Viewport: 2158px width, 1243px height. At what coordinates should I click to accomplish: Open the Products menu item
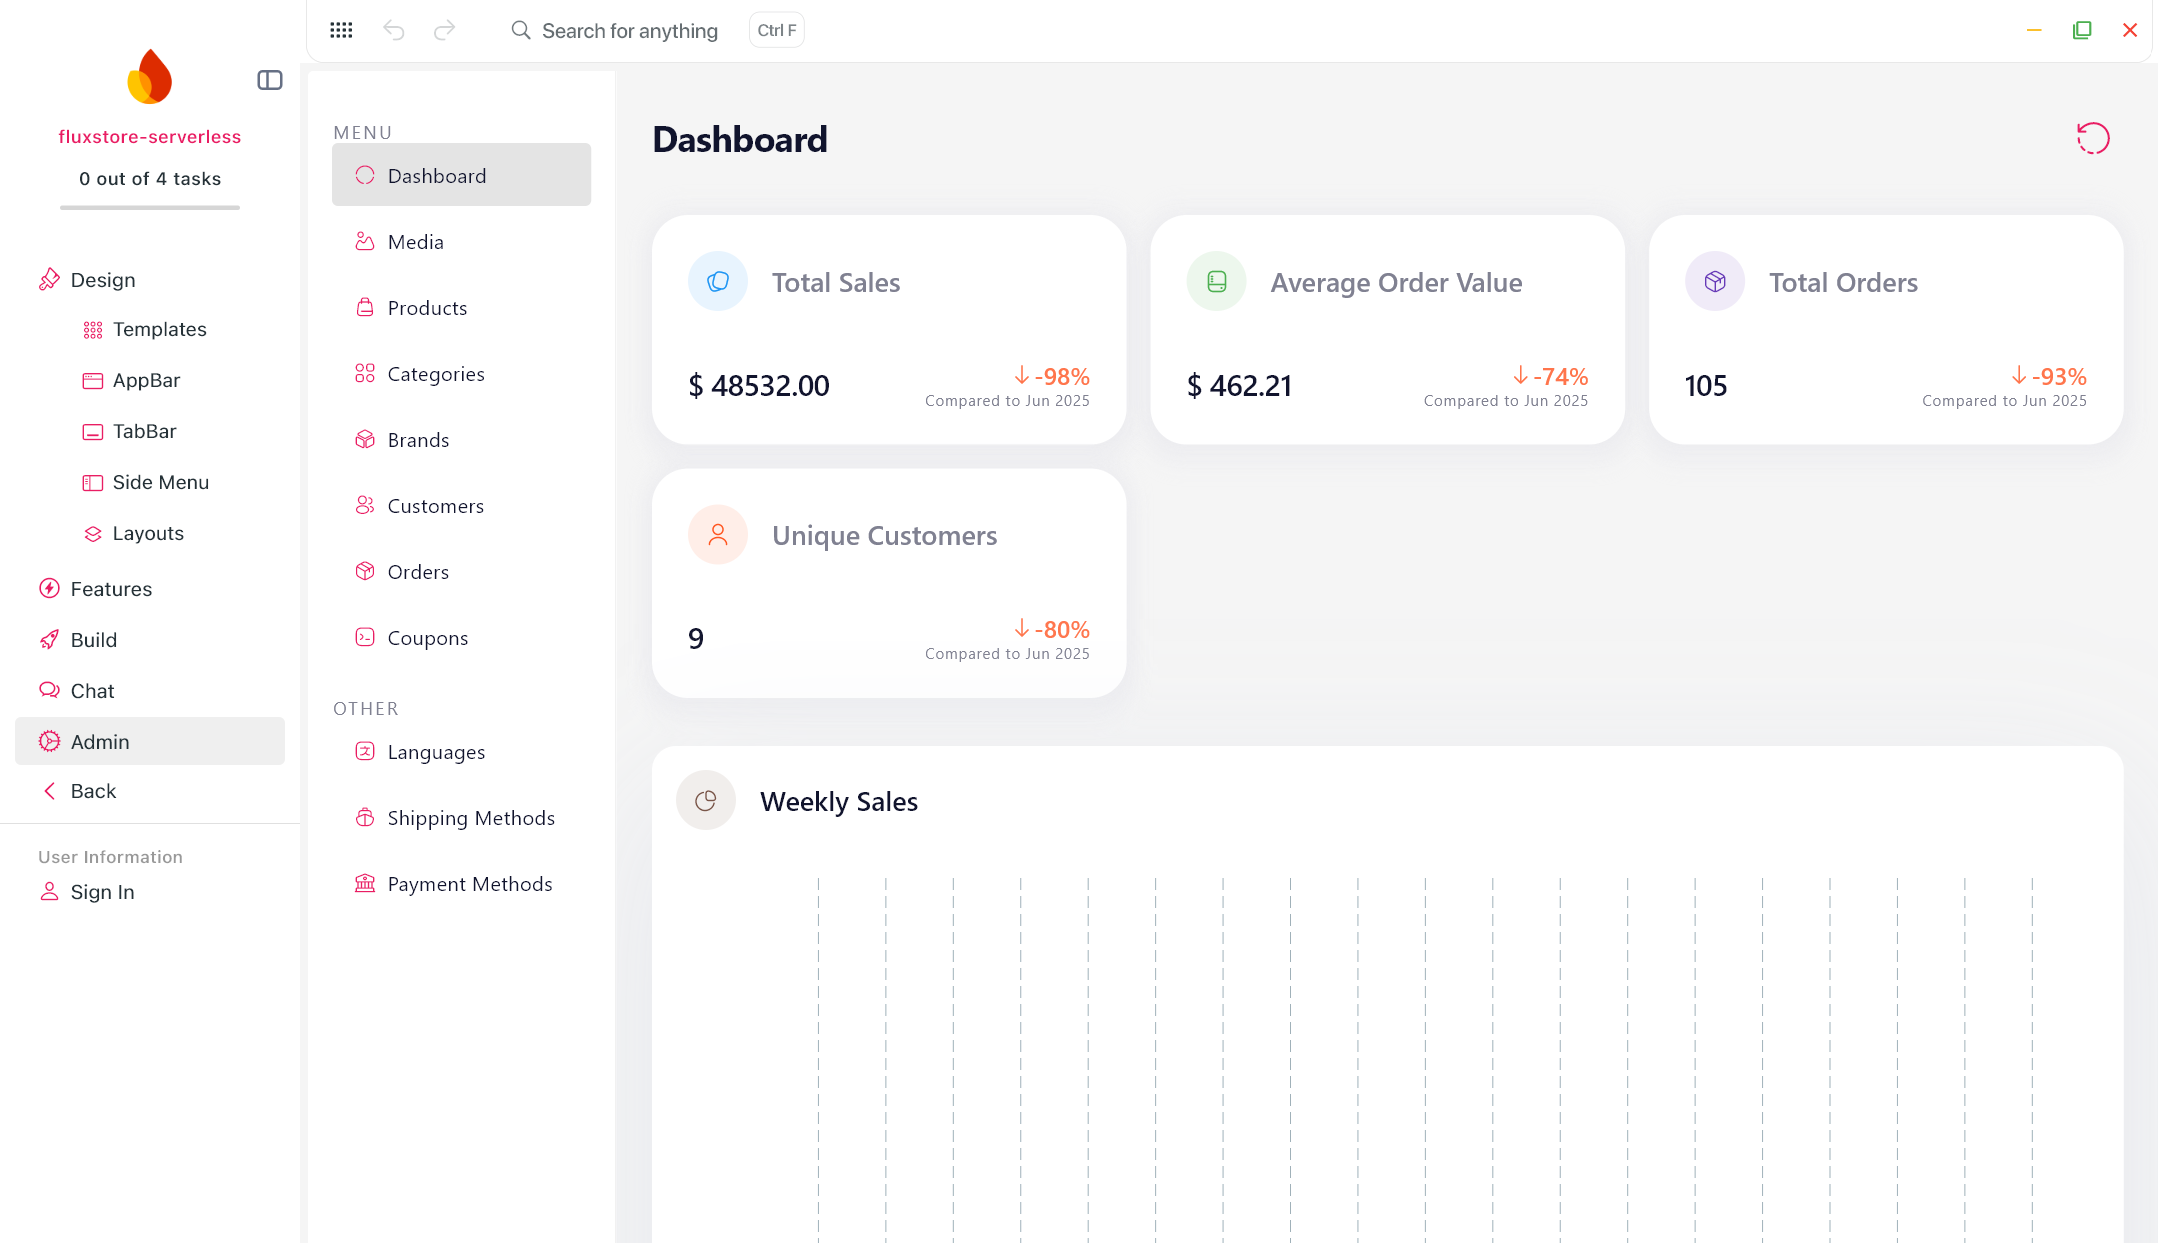tap(427, 308)
